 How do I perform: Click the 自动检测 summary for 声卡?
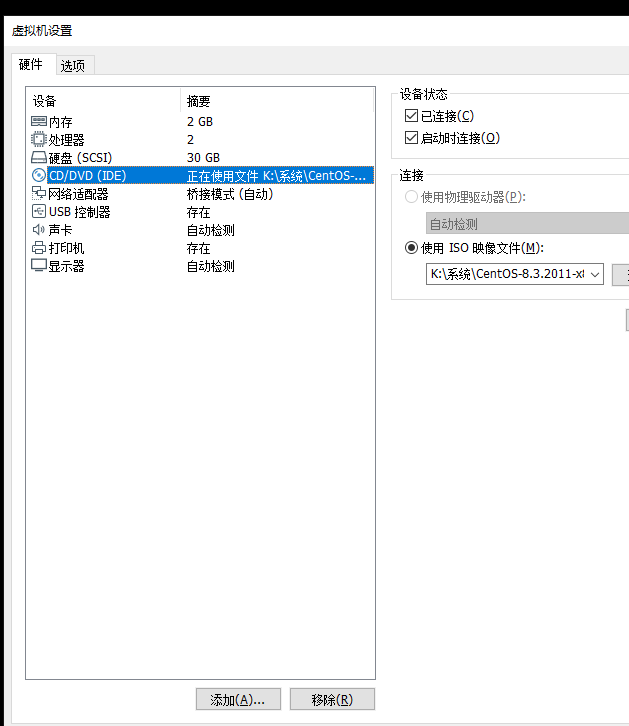(x=211, y=230)
